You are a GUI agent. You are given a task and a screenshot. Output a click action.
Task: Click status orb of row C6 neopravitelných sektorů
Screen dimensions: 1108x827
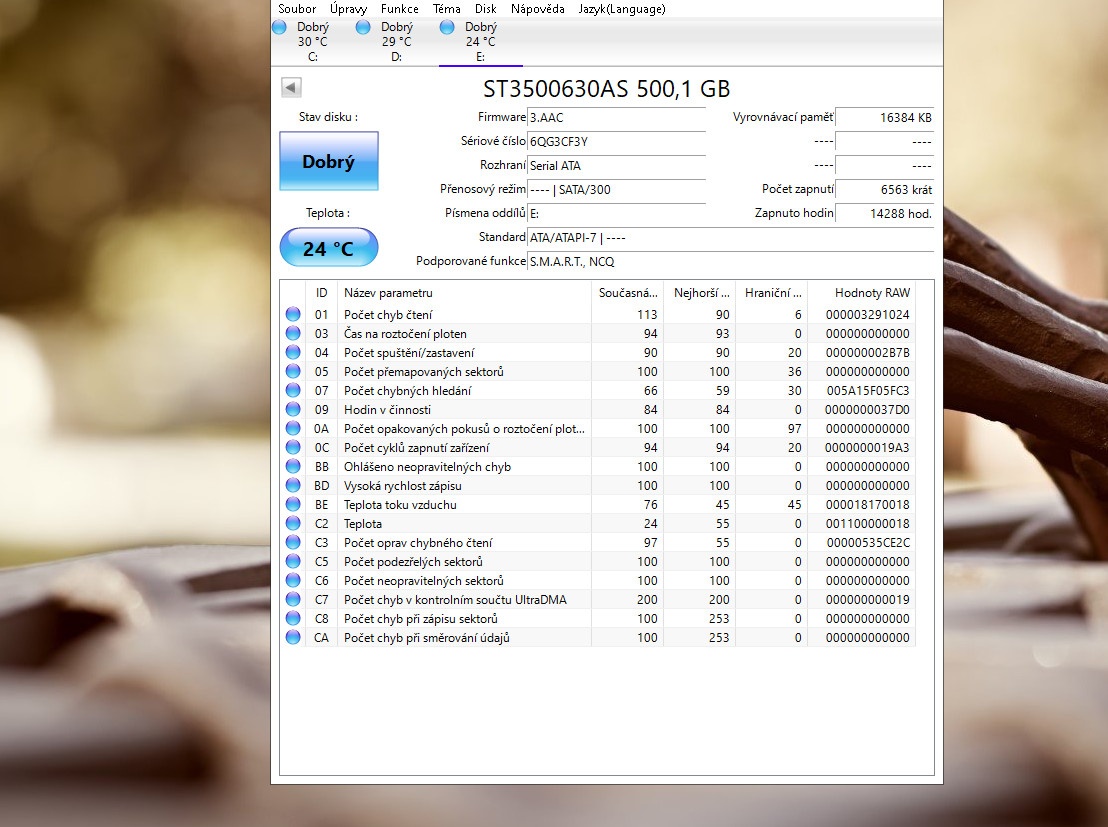point(293,580)
